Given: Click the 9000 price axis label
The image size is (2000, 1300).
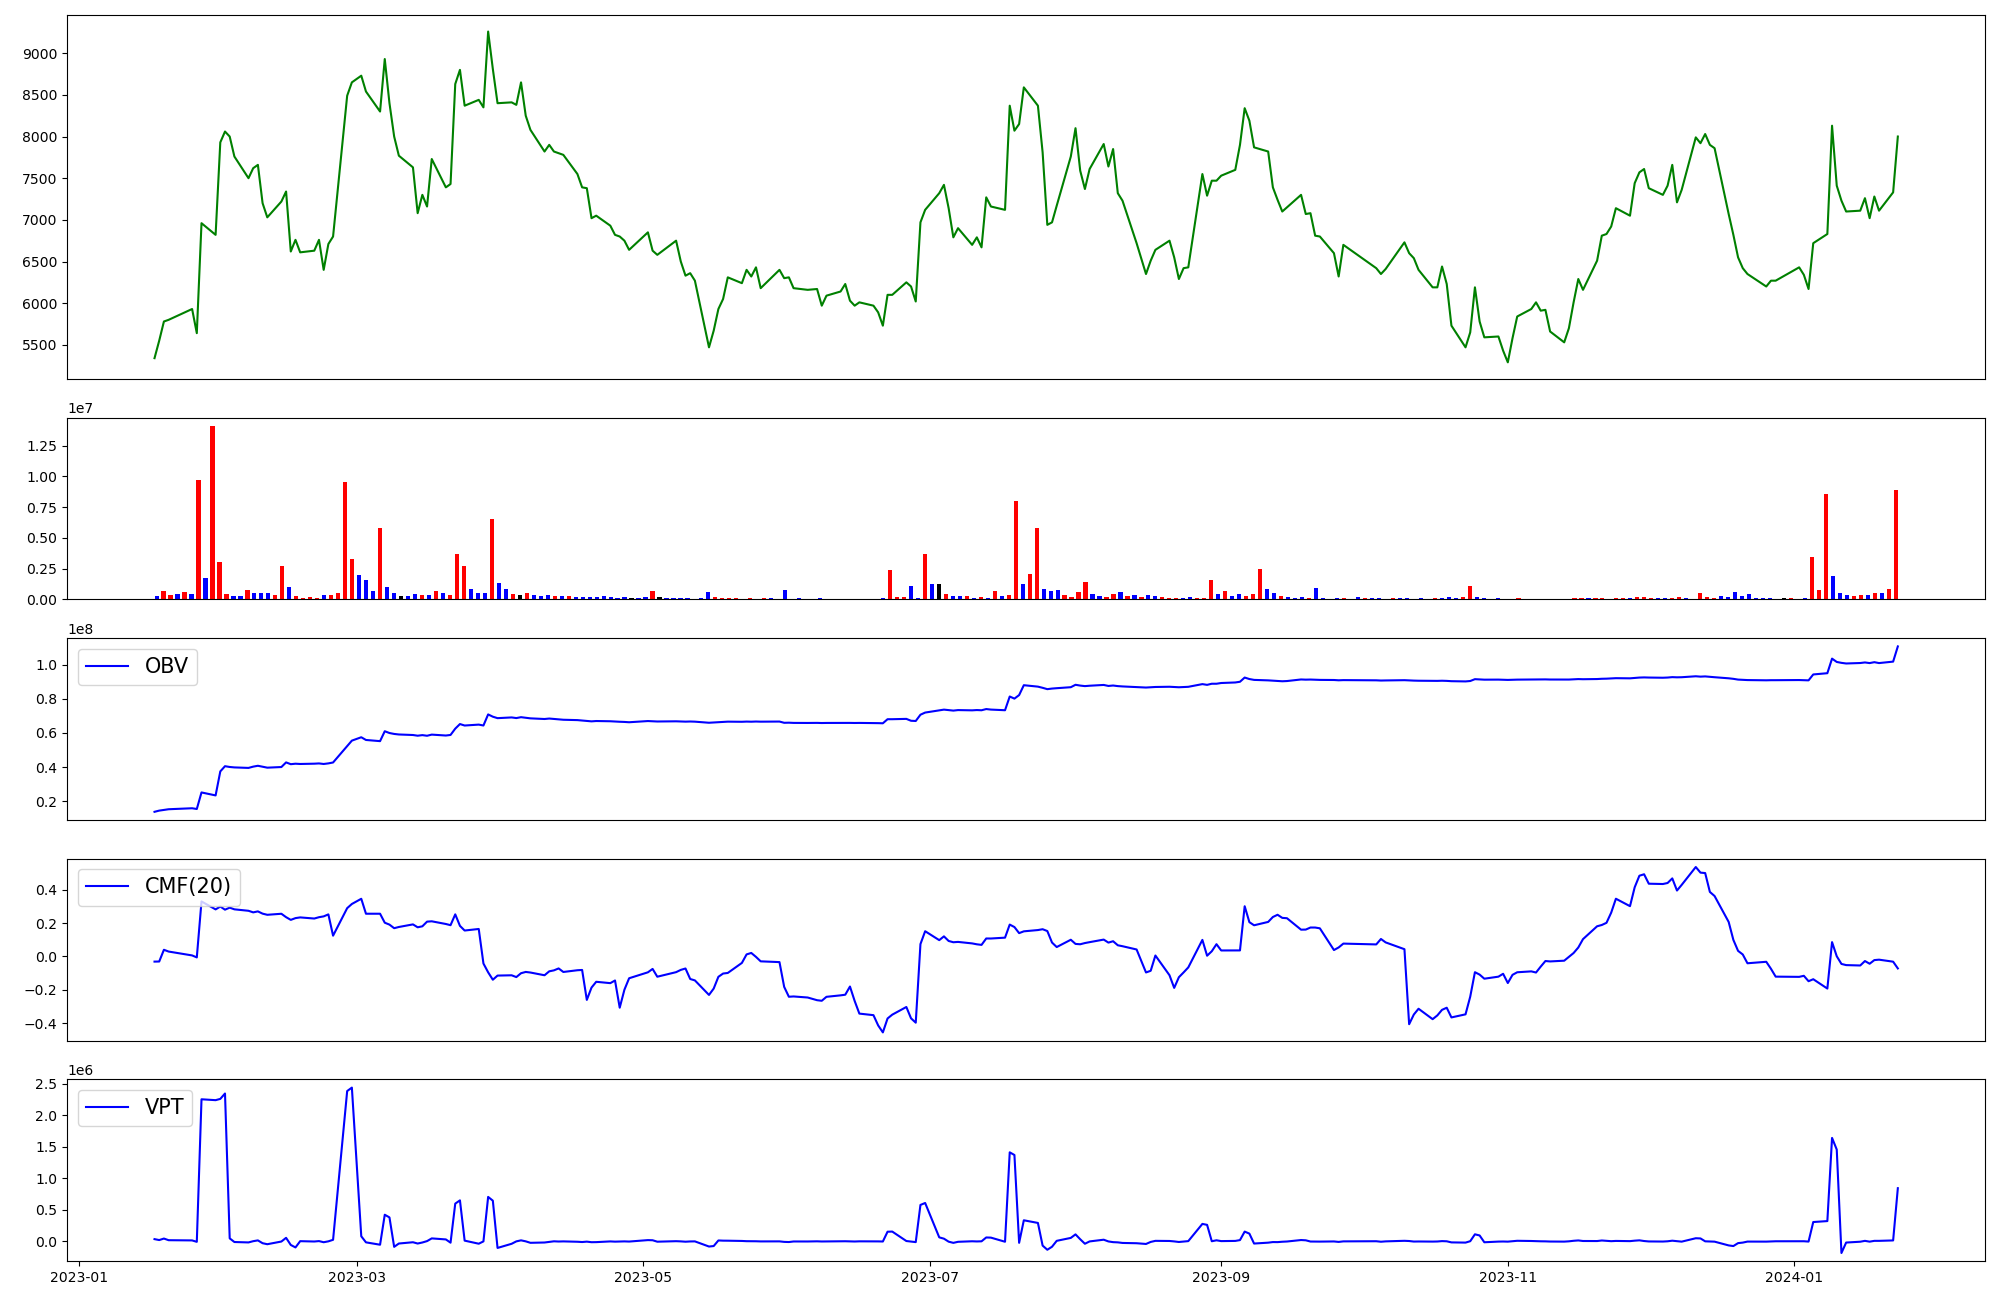Looking at the screenshot, I should pyautogui.click(x=40, y=54).
